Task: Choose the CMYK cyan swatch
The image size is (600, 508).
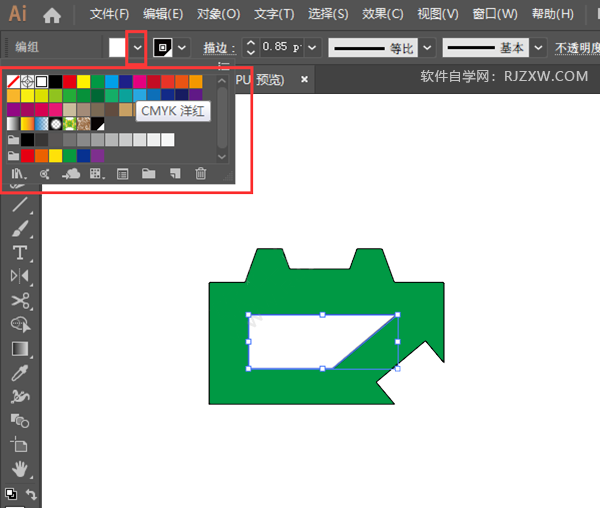Action: 112,81
